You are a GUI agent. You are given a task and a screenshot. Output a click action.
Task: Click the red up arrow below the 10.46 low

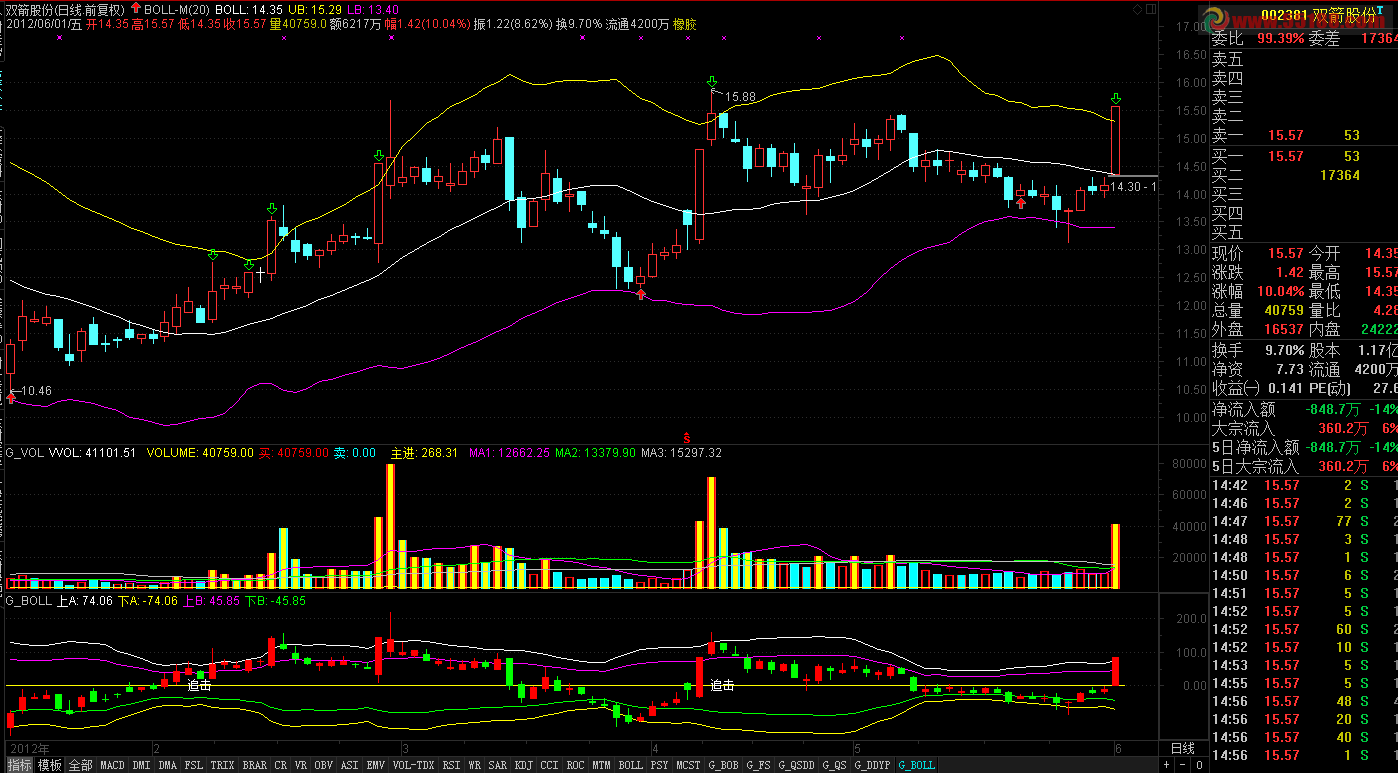pyautogui.click(x=11, y=398)
